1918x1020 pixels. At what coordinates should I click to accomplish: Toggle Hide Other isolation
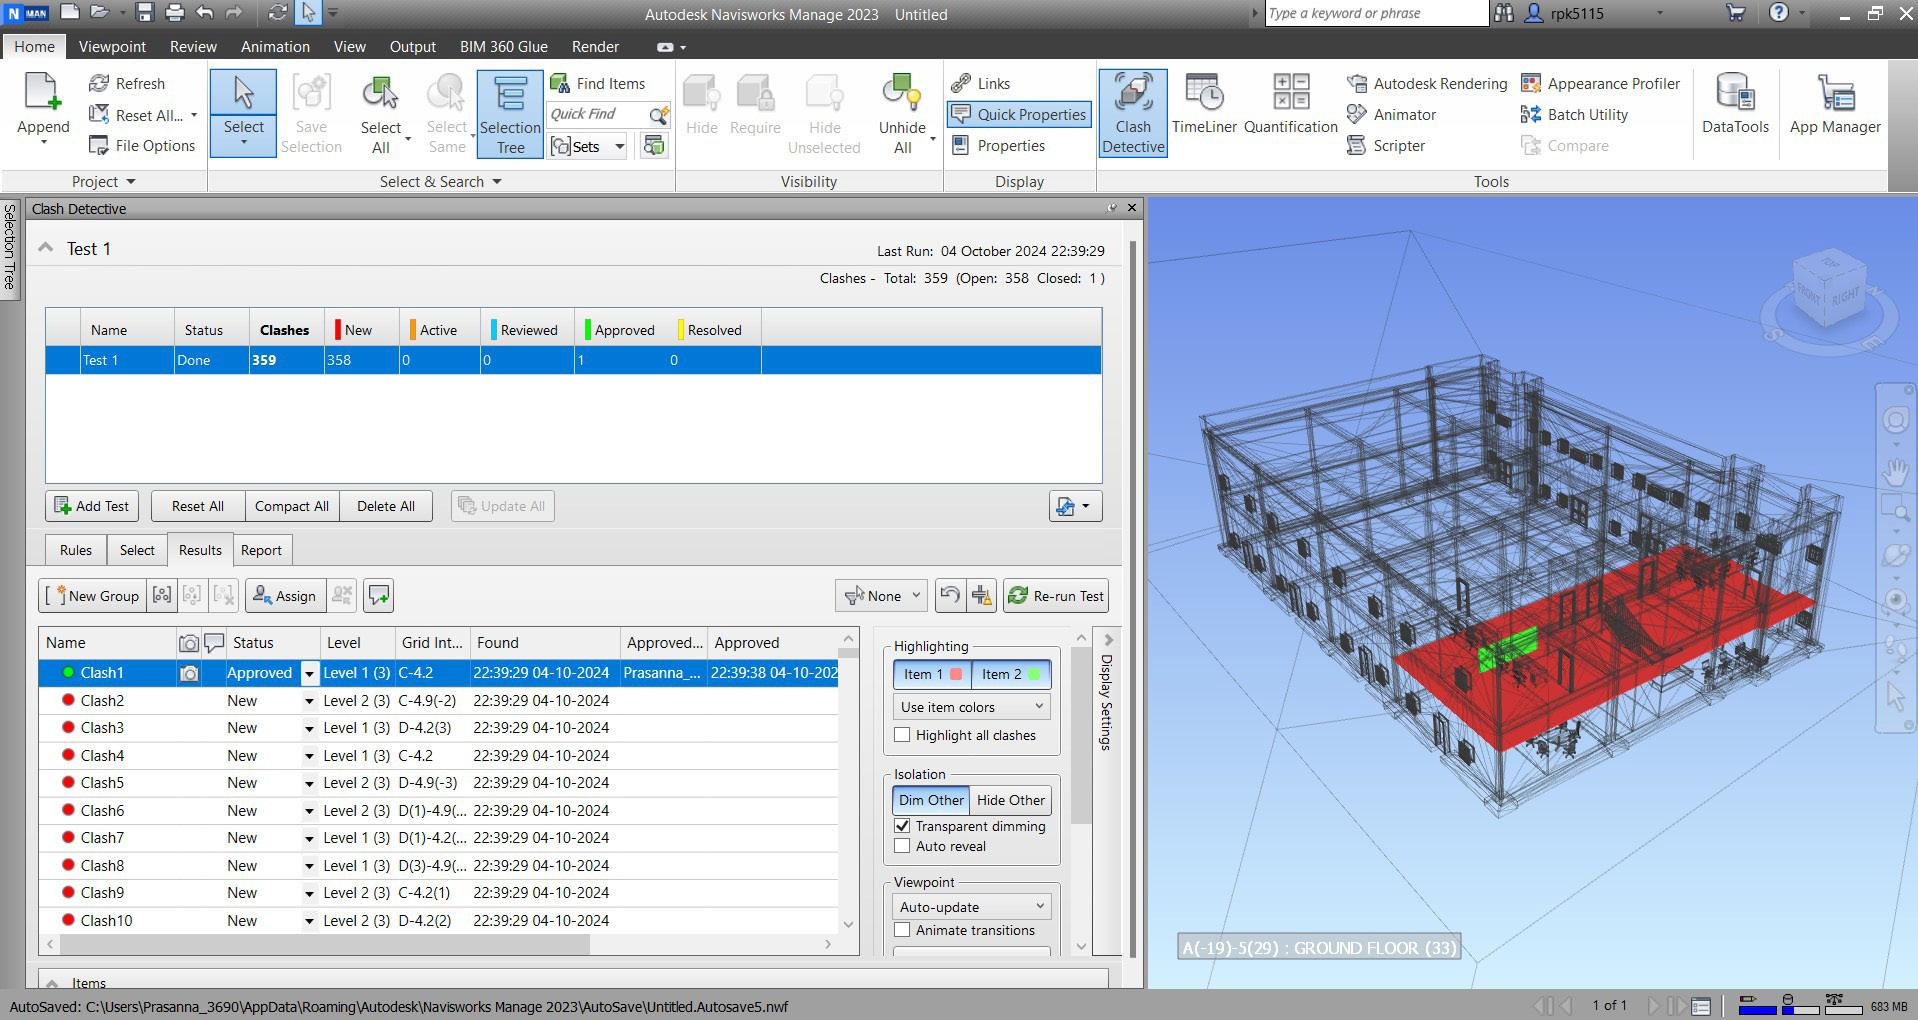pyautogui.click(x=1011, y=800)
